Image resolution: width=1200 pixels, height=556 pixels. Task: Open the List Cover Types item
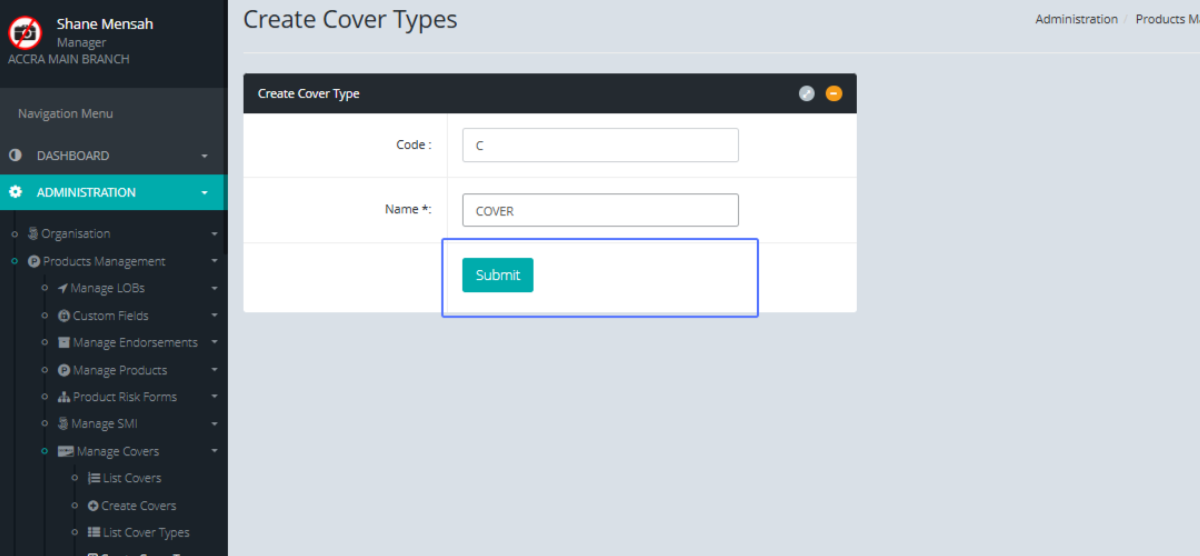click(145, 533)
